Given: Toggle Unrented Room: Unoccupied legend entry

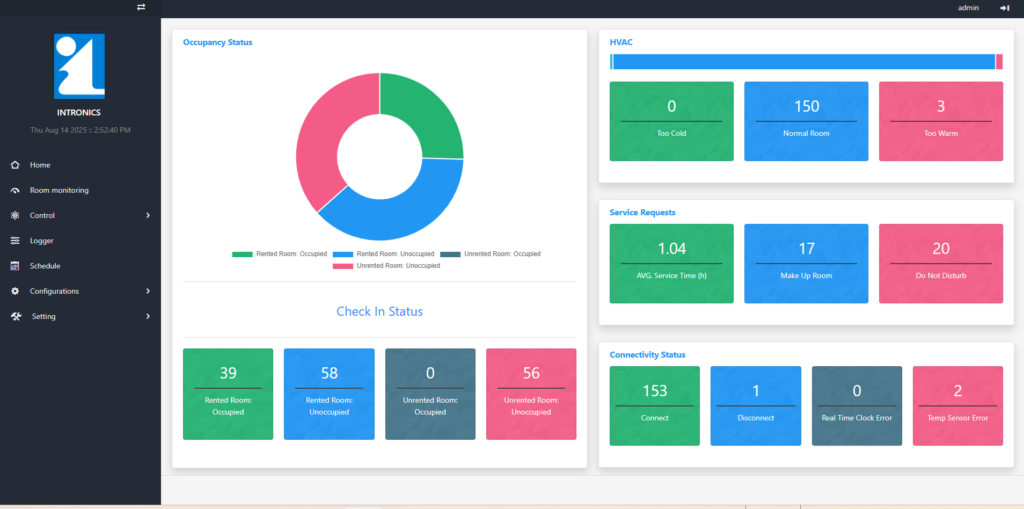Looking at the screenshot, I should tap(386, 266).
